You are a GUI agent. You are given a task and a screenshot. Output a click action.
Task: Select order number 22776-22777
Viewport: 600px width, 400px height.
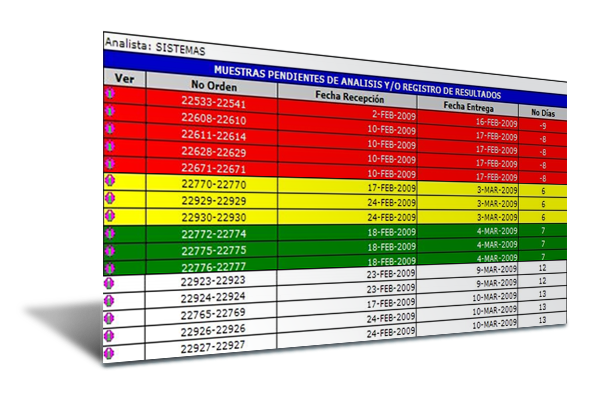tap(214, 266)
